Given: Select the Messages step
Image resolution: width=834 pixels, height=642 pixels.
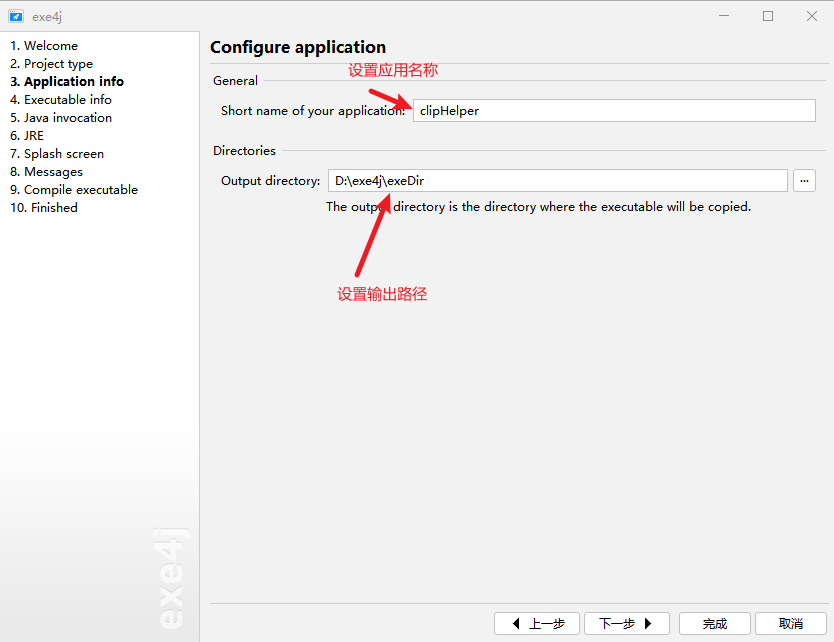Looking at the screenshot, I should pyautogui.click(x=47, y=172).
